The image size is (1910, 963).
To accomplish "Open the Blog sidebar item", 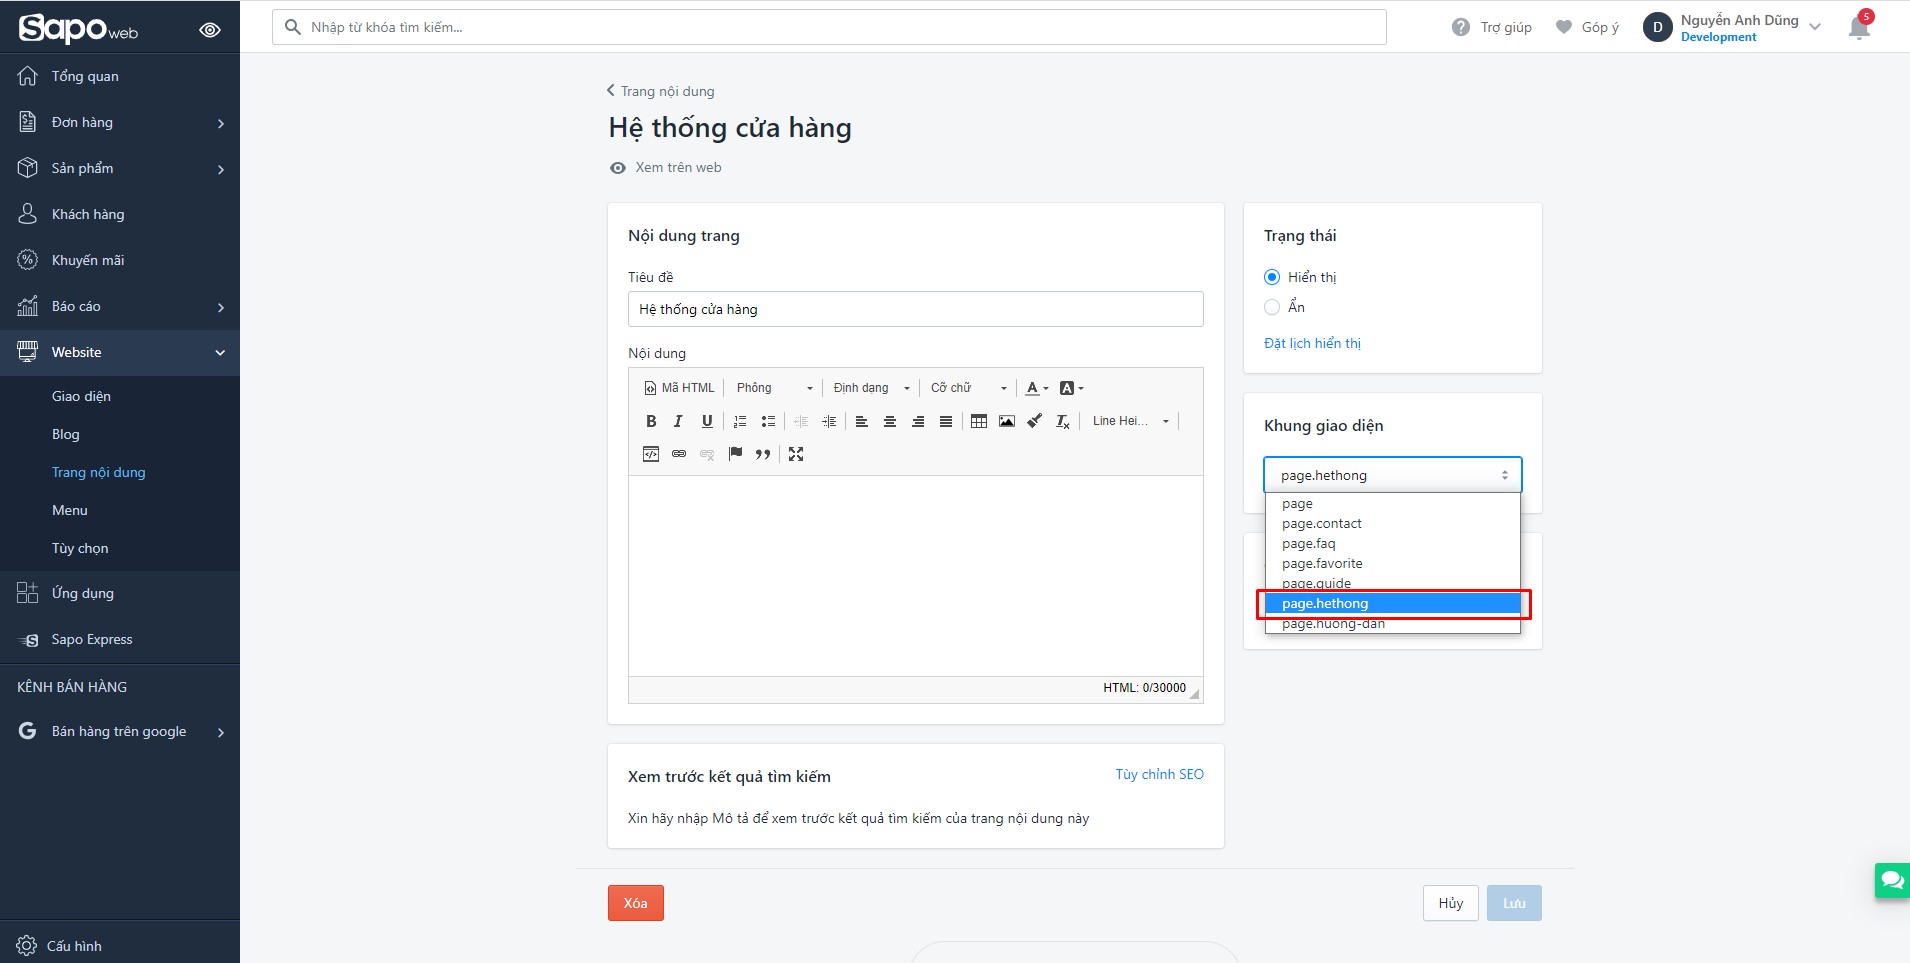I will 65,434.
